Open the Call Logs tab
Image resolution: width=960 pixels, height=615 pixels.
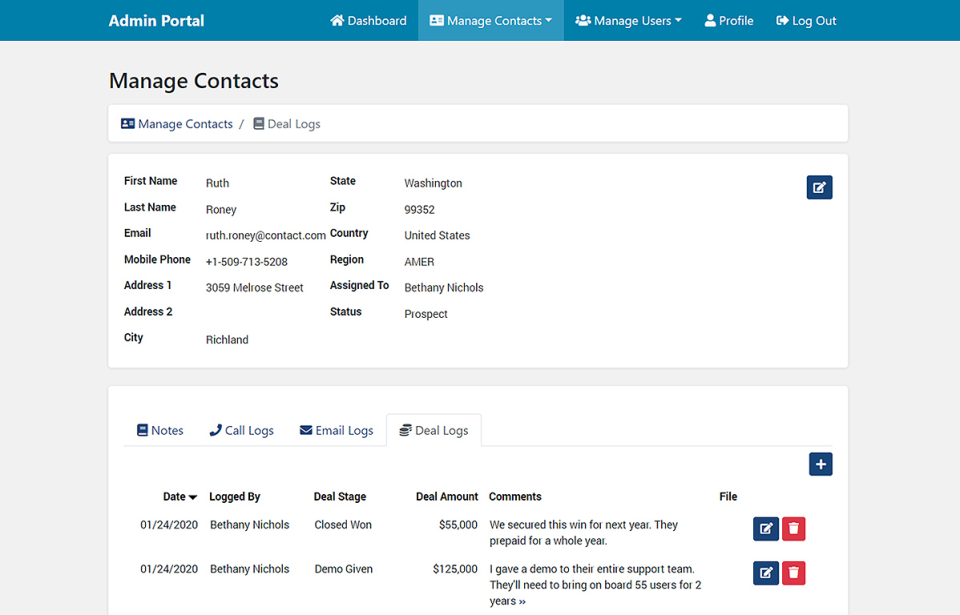click(241, 430)
